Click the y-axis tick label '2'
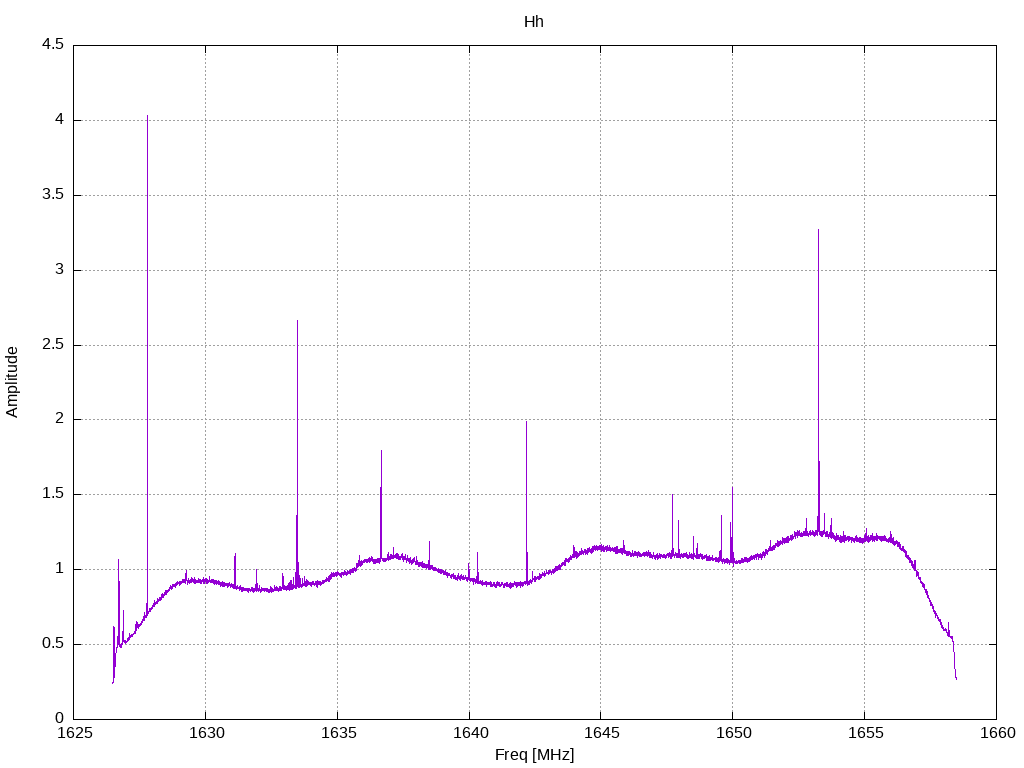This screenshot has width=1024, height=768. [59, 419]
